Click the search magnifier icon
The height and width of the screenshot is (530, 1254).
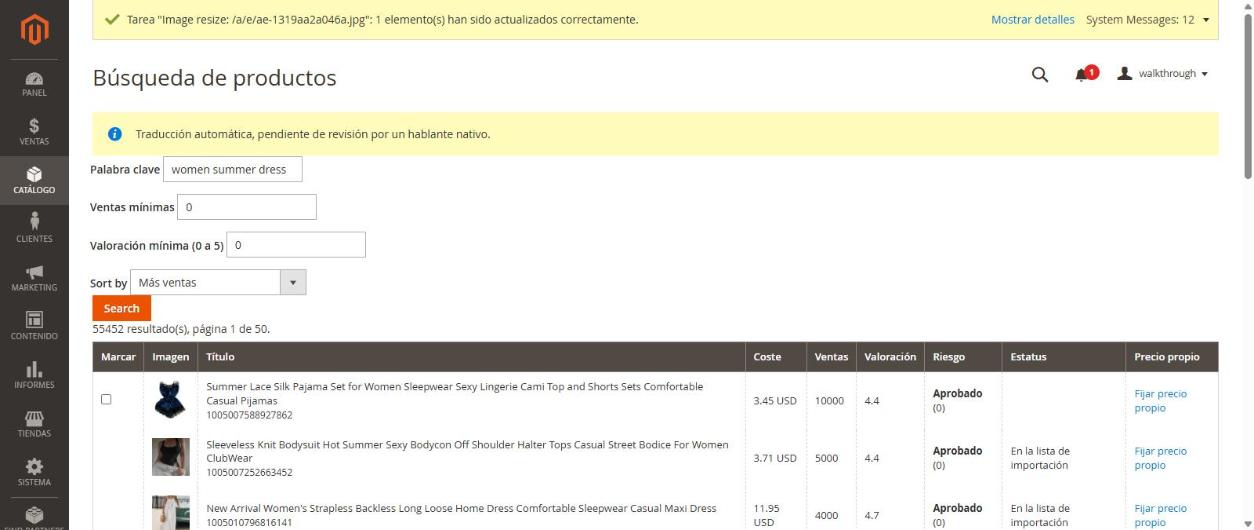1040,74
